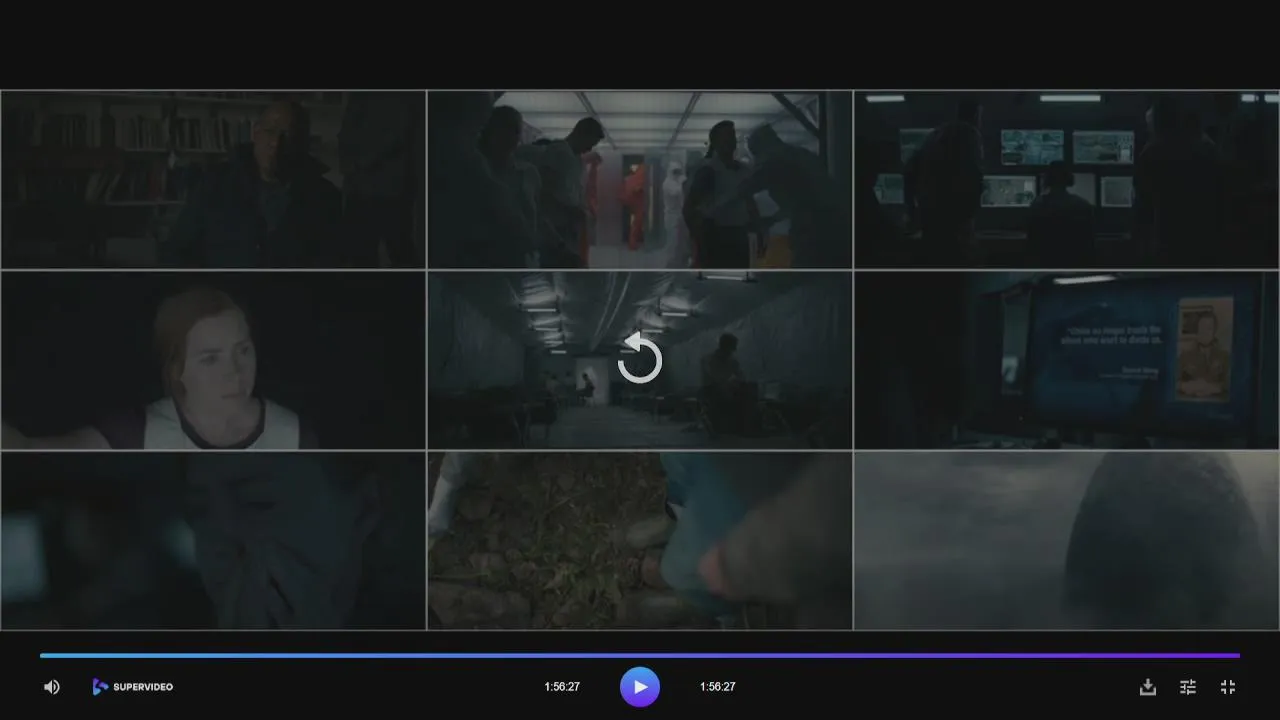Select the thumbnail of the red-haired woman
The width and height of the screenshot is (1280, 720).
[213, 360]
